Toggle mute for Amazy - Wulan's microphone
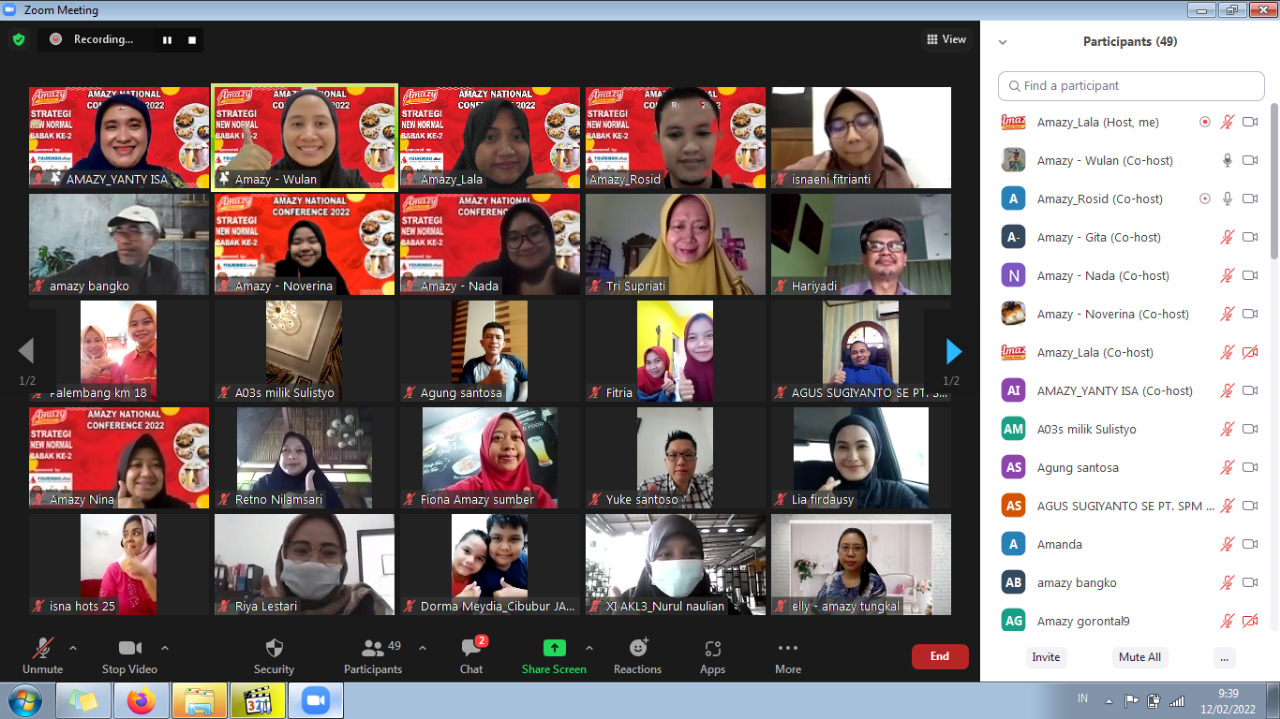Screen dimensions: 1280x719 pos(1227,160)
